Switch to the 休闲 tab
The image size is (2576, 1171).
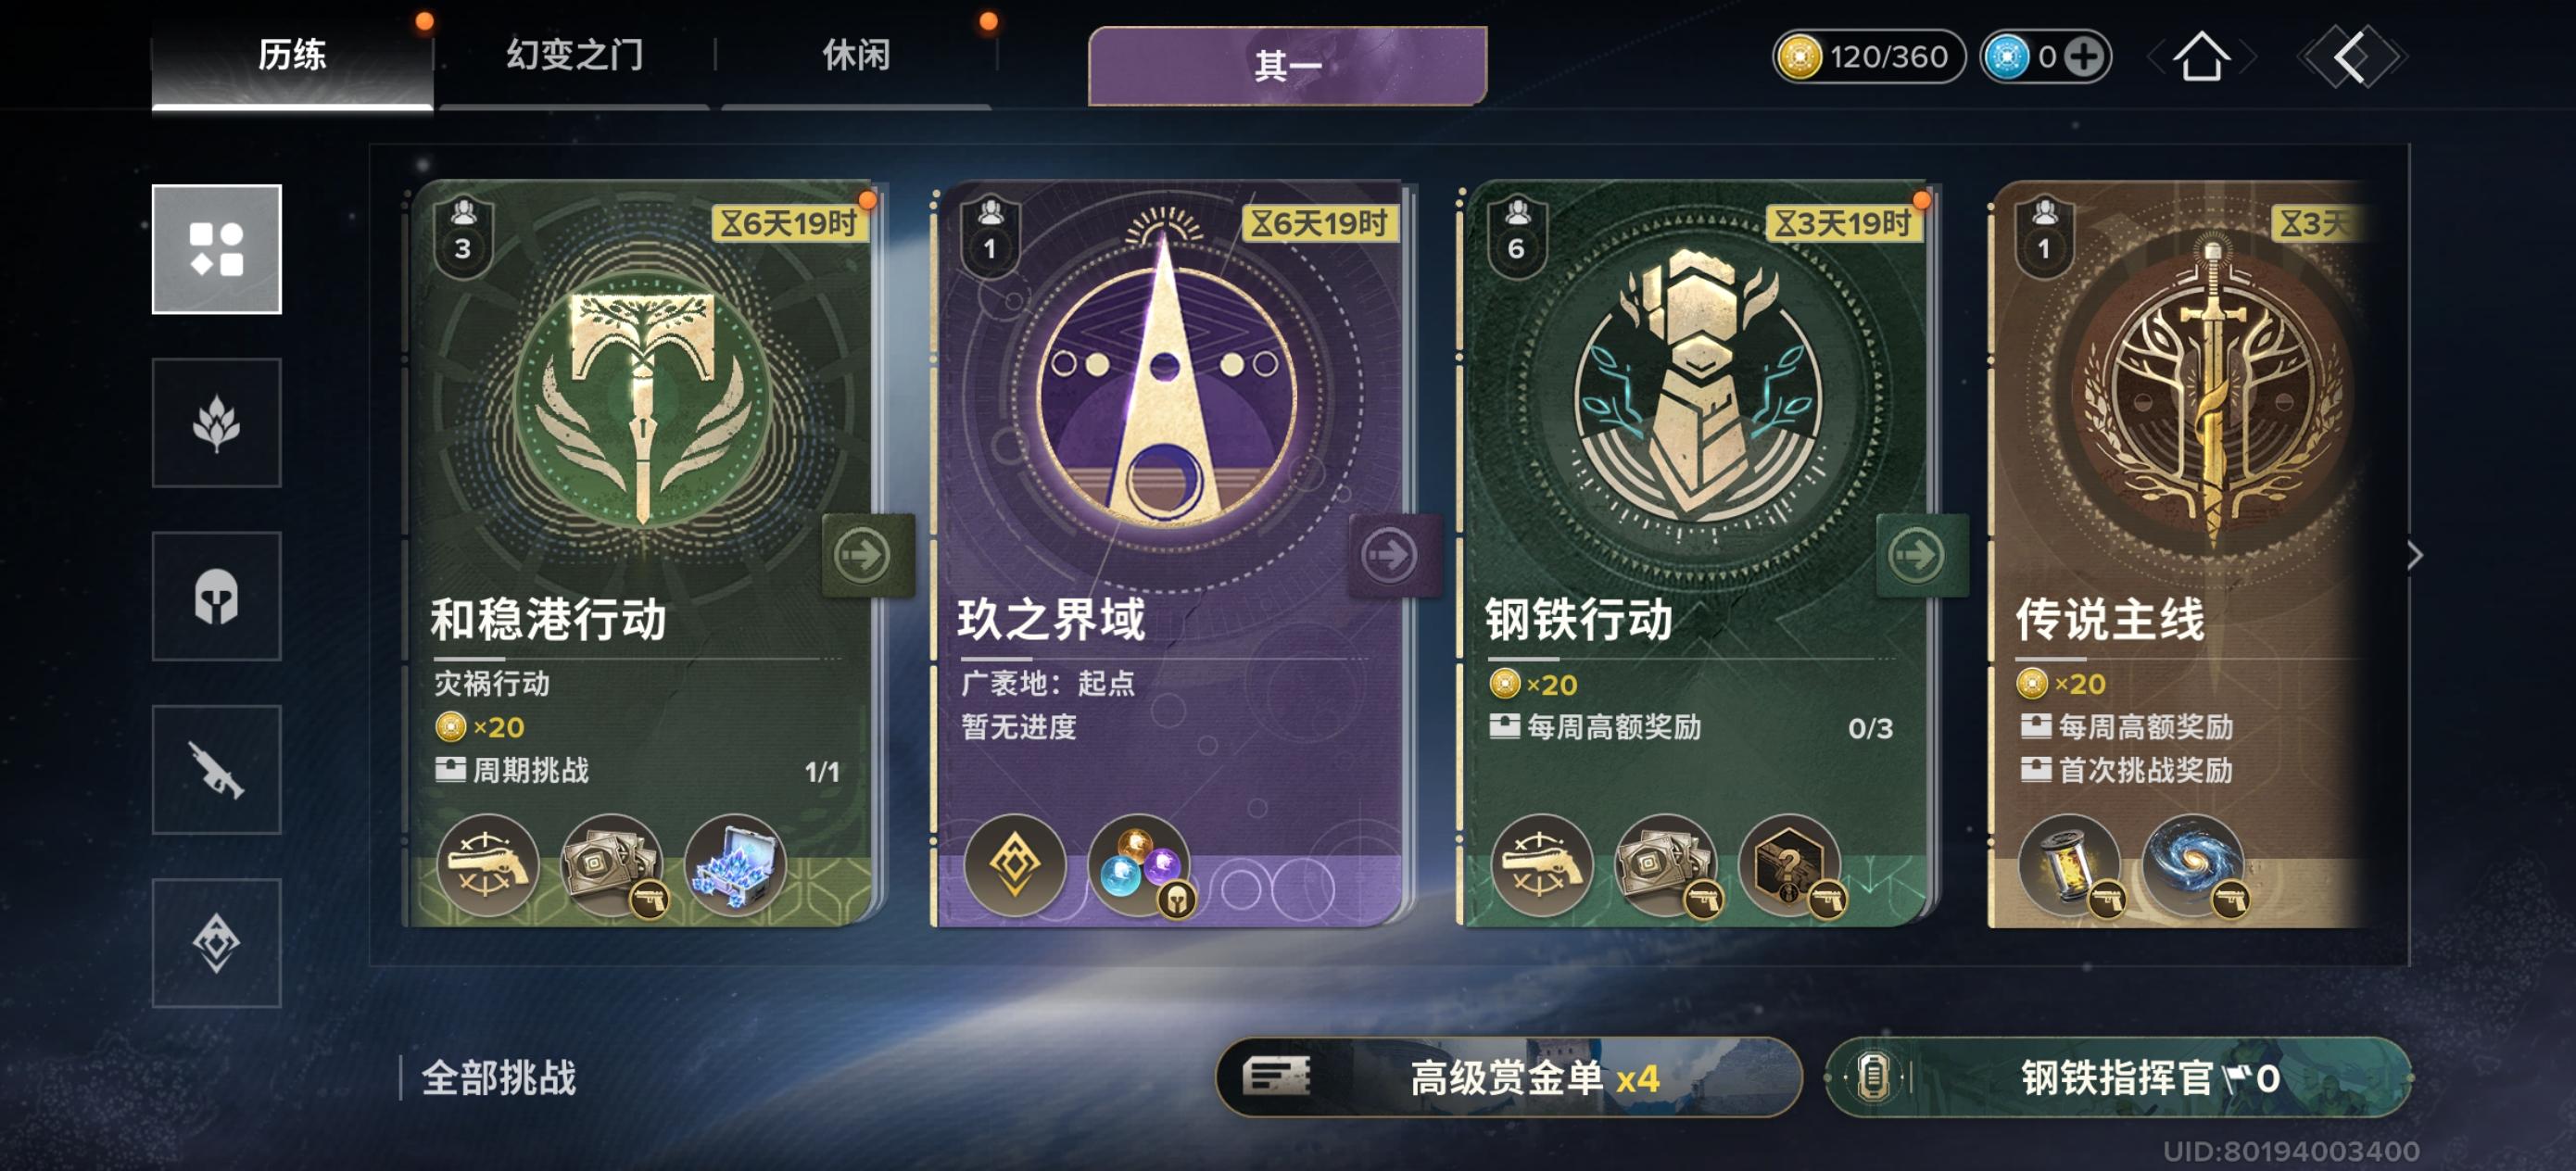[856, 55]
